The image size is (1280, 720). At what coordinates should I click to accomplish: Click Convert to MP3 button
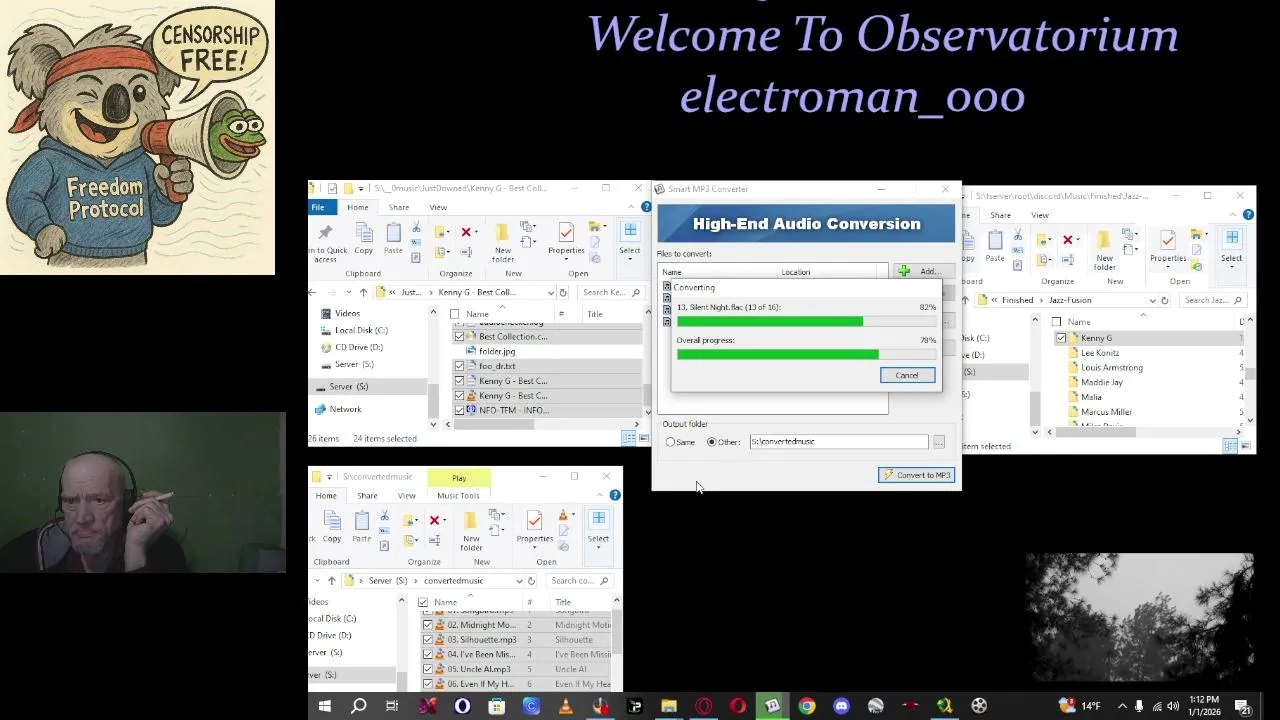(x=916, y=475)
